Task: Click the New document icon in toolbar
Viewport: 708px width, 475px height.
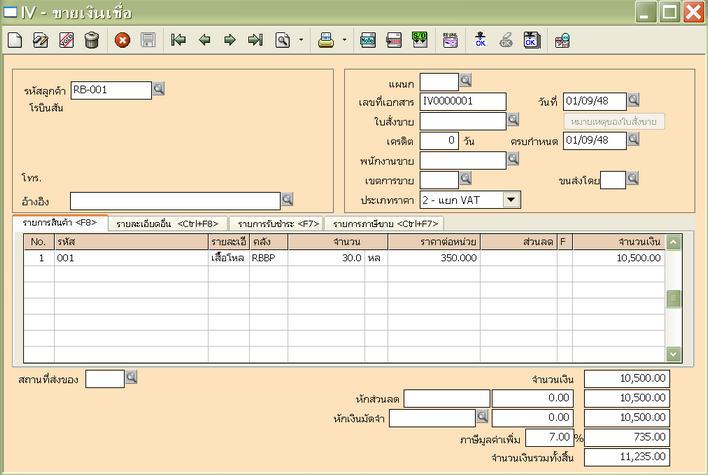Action: point(15,41)
